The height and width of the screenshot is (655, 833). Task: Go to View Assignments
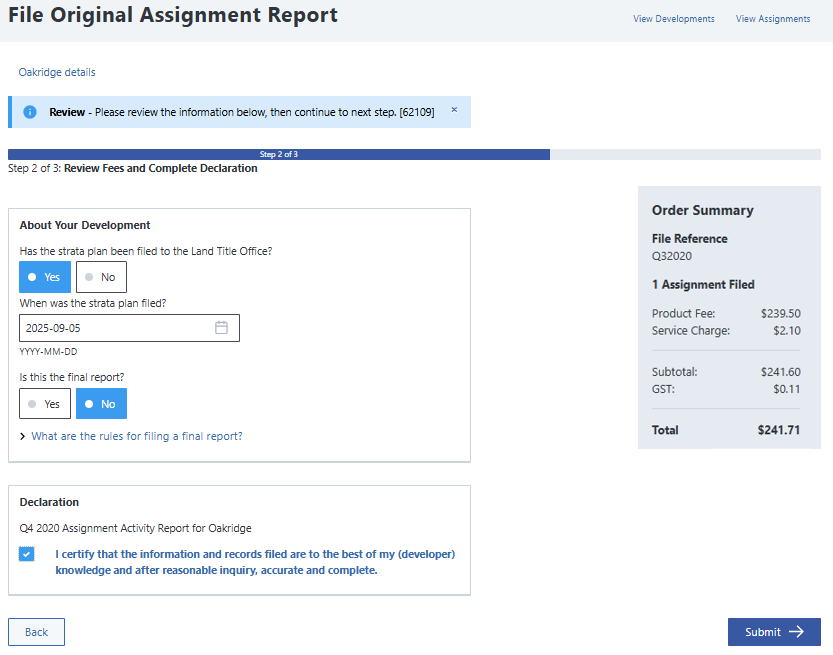point(772,19)
